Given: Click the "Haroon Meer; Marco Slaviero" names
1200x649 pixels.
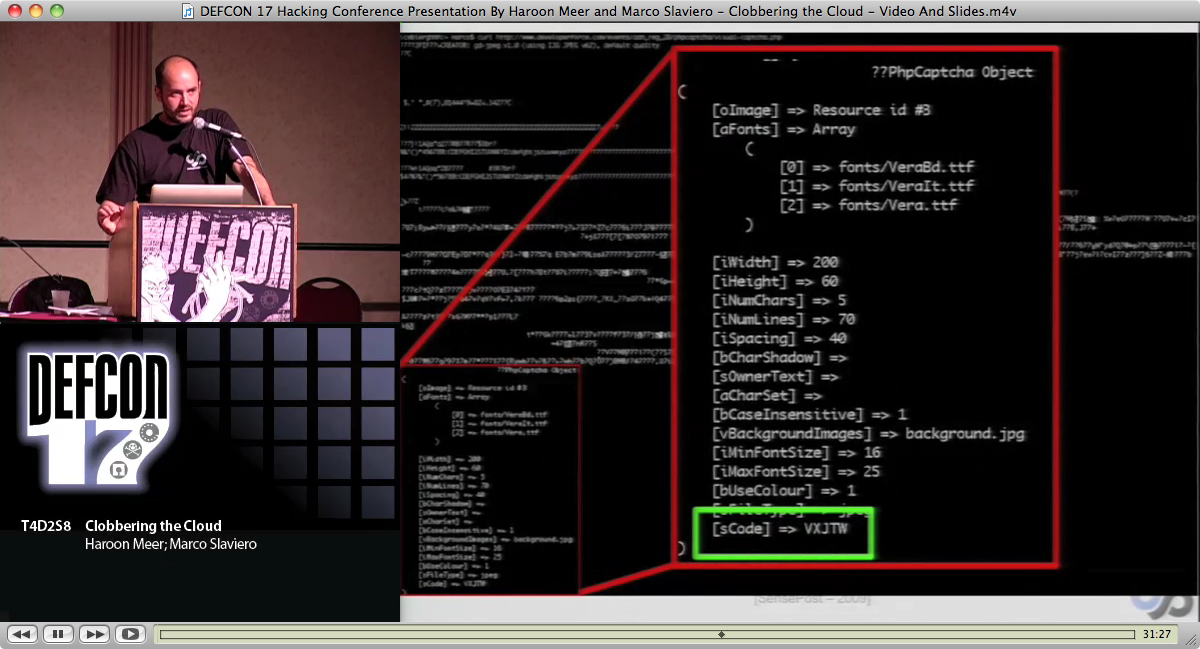Looking at the screenshot, I should pos(171,544).
